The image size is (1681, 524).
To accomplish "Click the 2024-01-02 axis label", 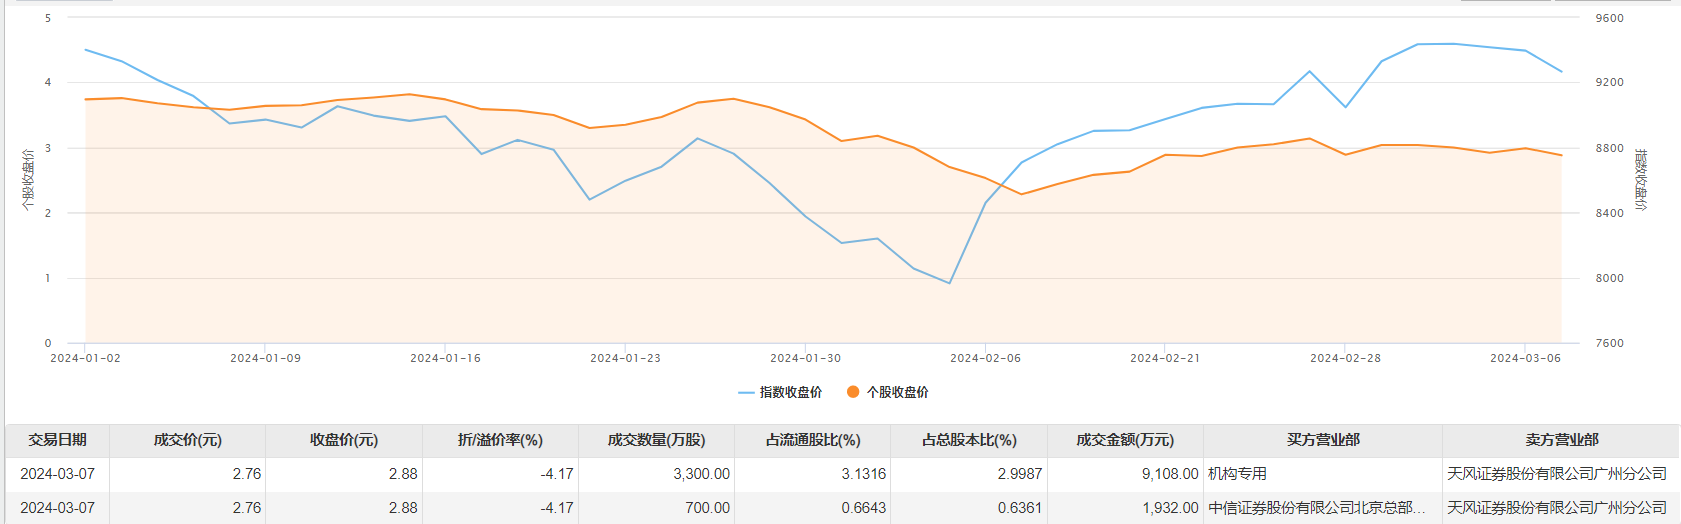I will [85, 358].
